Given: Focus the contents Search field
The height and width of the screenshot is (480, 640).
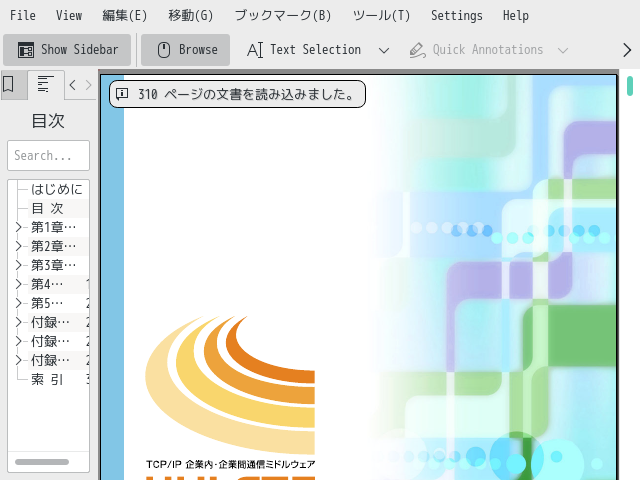Looking at the screenshot, I should click(x=48, y=156).
